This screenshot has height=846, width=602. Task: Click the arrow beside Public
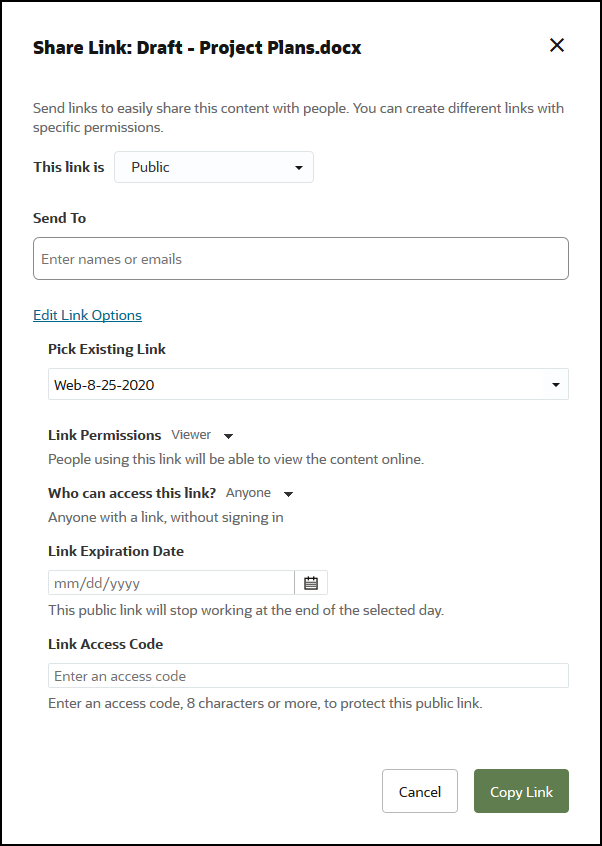(298, 168)
